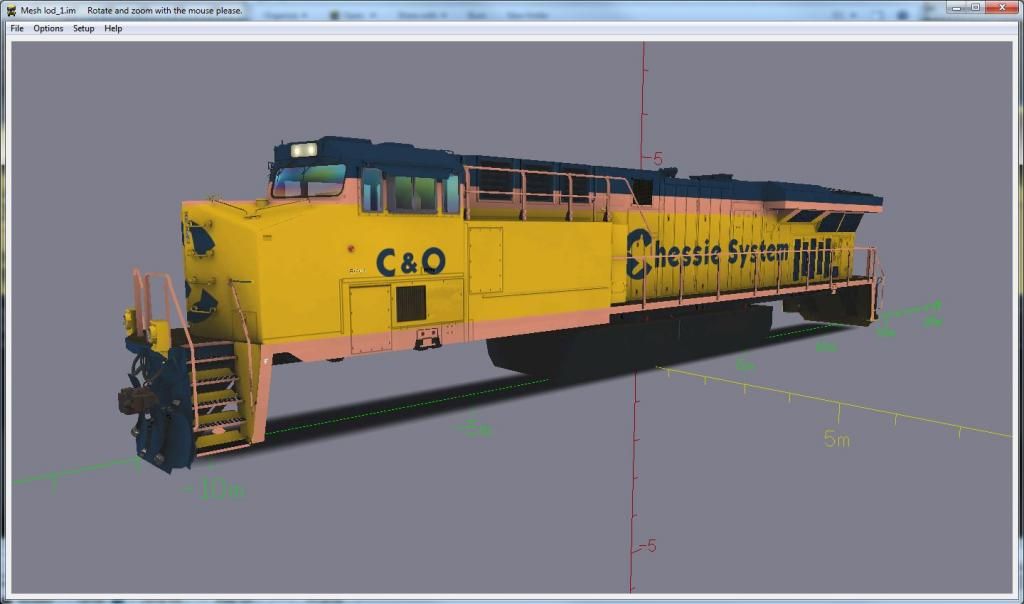
Task: Open the File menu
Action: point(17,29)
